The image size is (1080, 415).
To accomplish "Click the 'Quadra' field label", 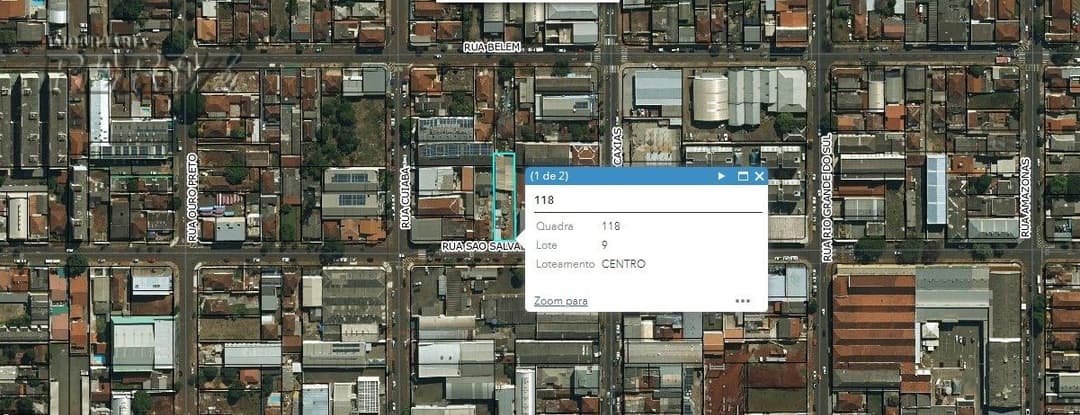I will (x=554, y=226).
